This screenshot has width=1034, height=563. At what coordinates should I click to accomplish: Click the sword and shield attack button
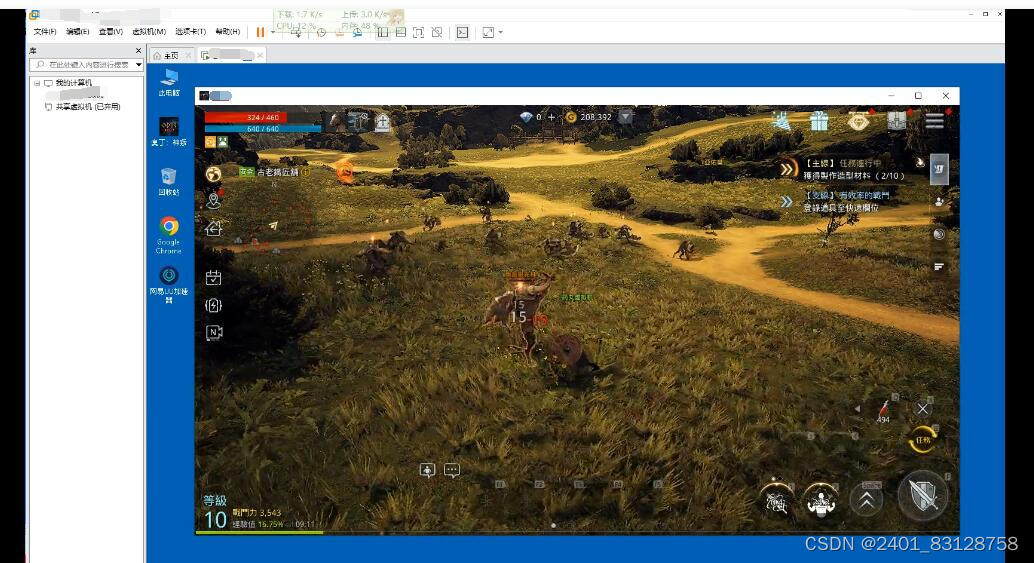click(x=923, y=496)
